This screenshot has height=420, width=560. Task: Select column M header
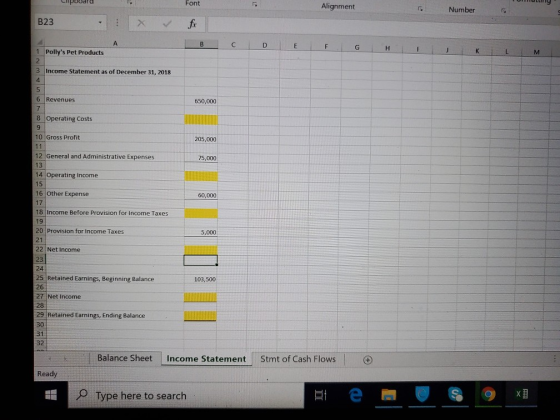536,52
